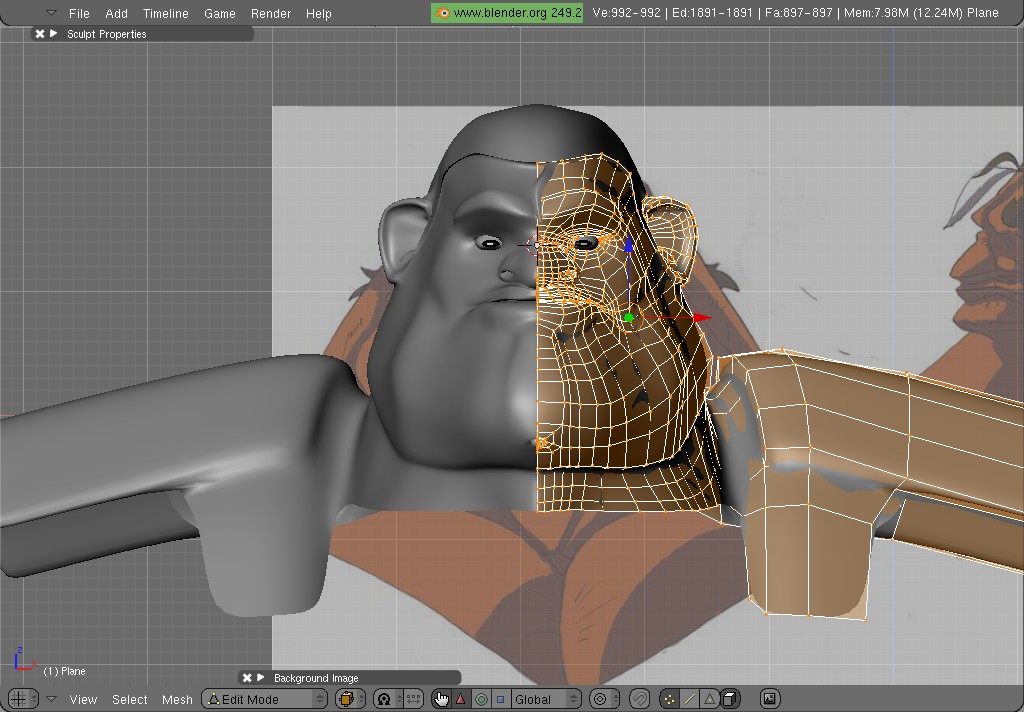The image size is (1024, 712).
Task: Switch to edge select mode
Action: click(689, 699)
